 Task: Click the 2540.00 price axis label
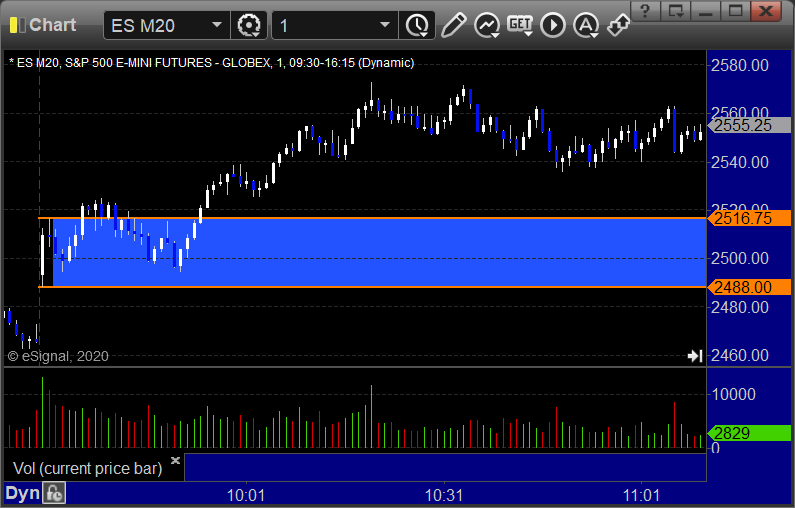coord(740,162)
